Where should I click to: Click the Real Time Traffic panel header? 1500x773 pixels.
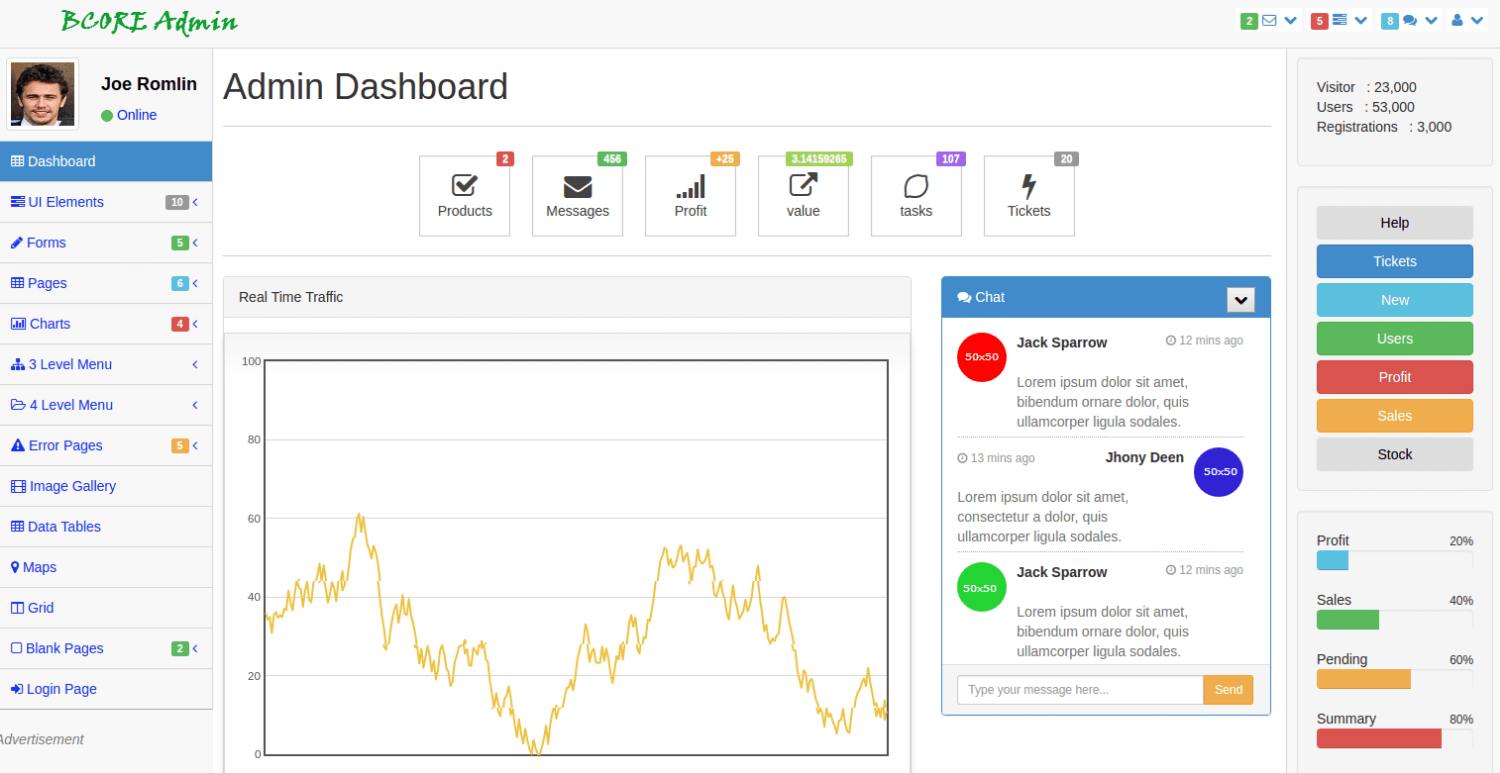pos(567,297)
